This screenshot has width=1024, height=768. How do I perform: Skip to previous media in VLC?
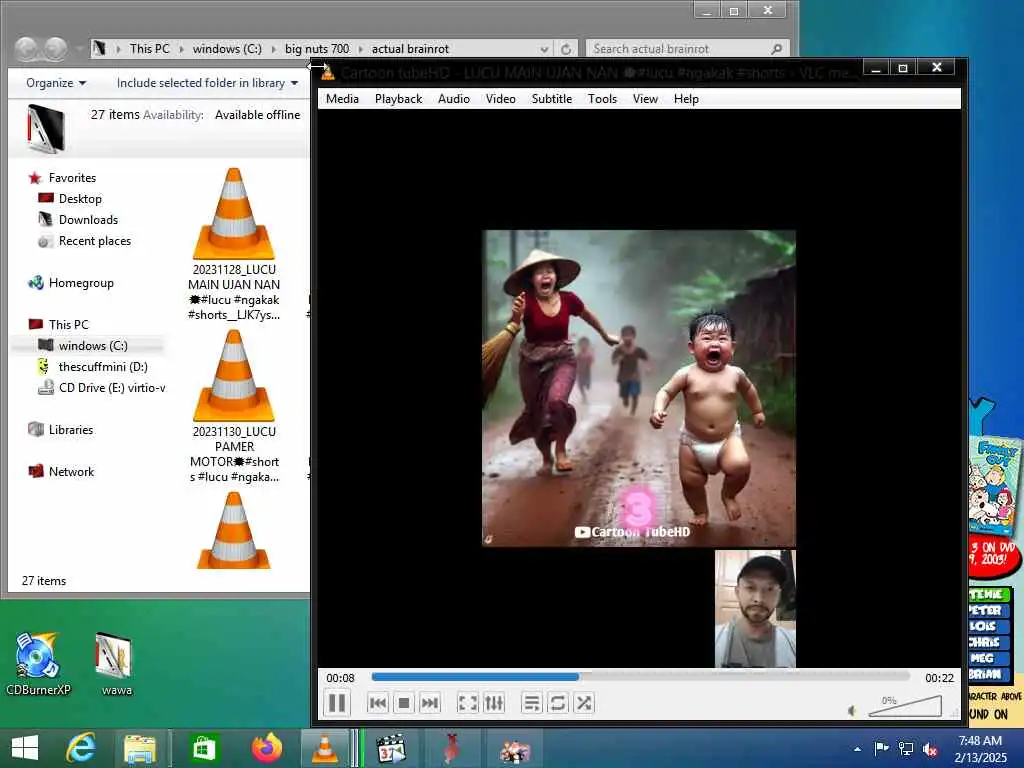tap(377, 703)
